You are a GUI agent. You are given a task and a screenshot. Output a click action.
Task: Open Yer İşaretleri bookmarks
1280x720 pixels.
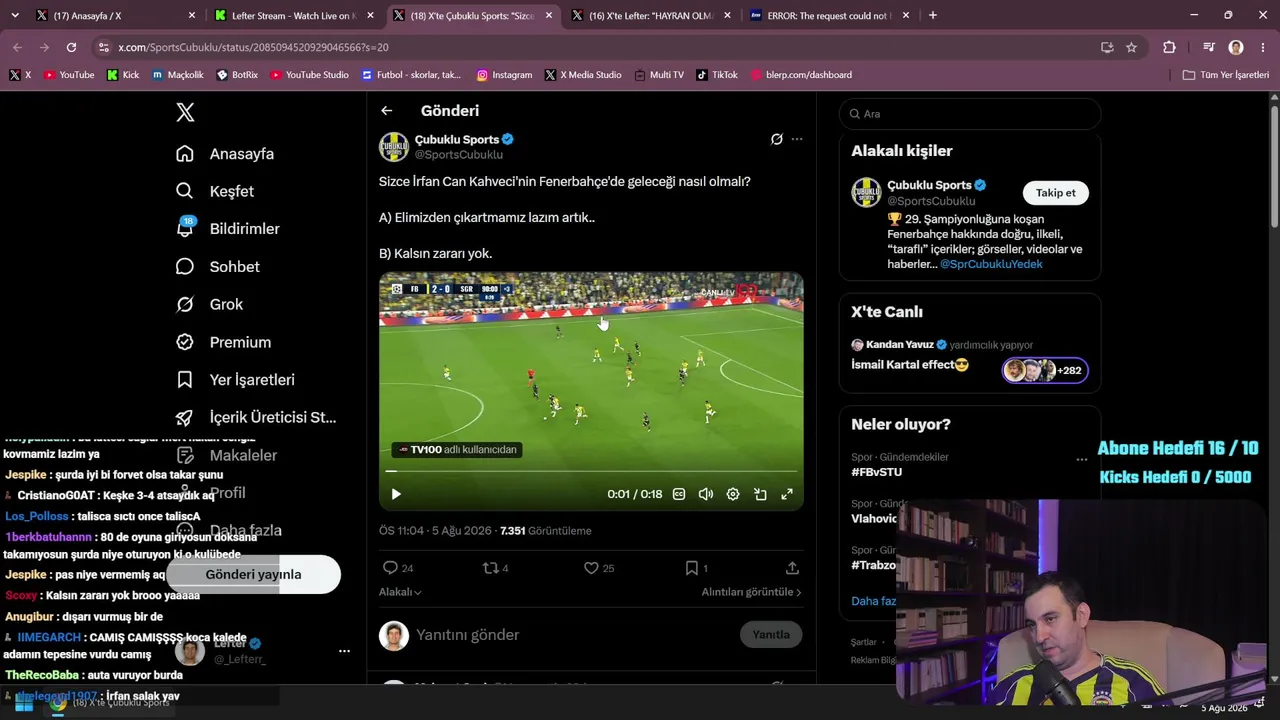pyautogui.click(x=235, y=380)
